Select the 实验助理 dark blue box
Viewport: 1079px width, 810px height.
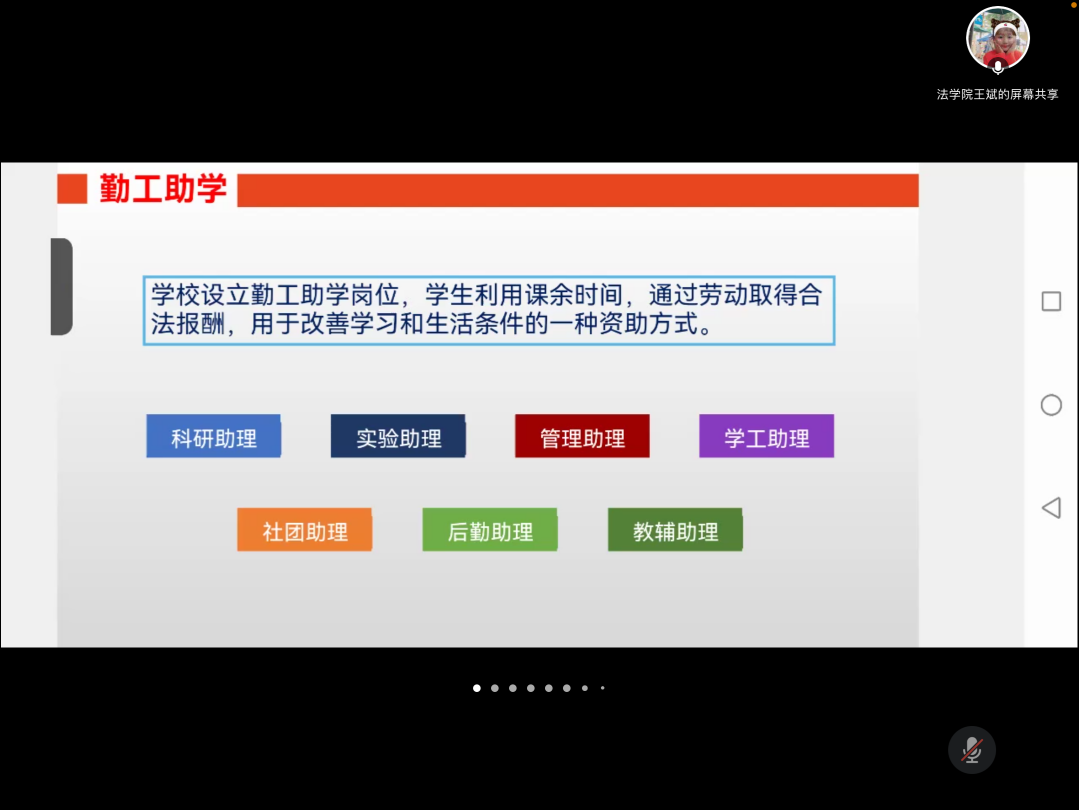398,436
